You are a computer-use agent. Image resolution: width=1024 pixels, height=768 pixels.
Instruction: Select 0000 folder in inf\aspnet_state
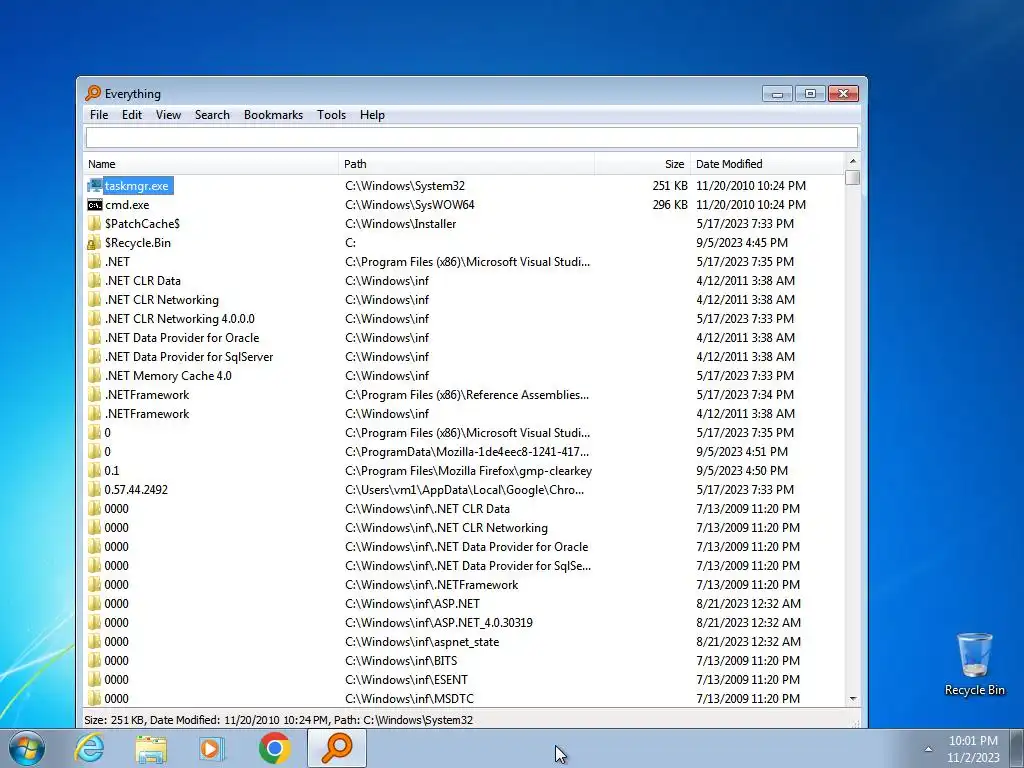(116, 642)
